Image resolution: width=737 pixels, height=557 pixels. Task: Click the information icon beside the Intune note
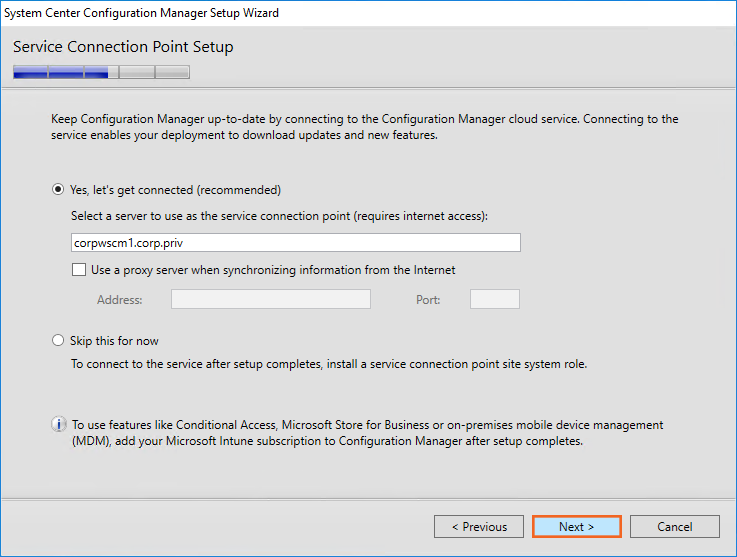tap(58, 425)
